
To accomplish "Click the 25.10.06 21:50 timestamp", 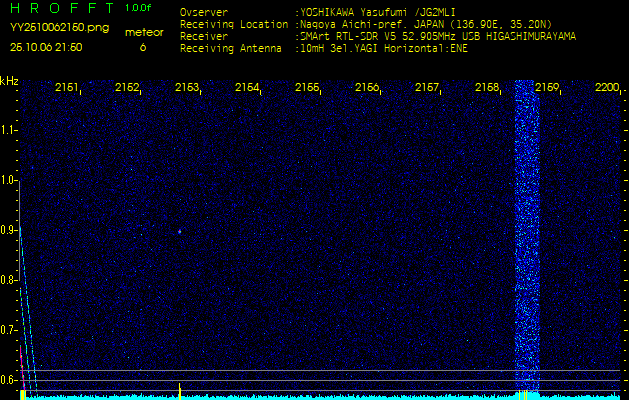I will coord(46,47).
